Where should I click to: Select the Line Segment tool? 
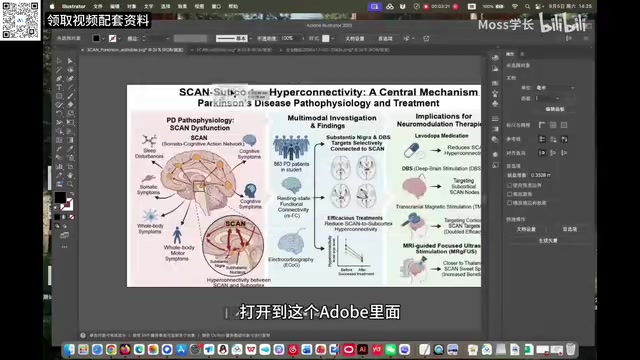pos(70,87)
